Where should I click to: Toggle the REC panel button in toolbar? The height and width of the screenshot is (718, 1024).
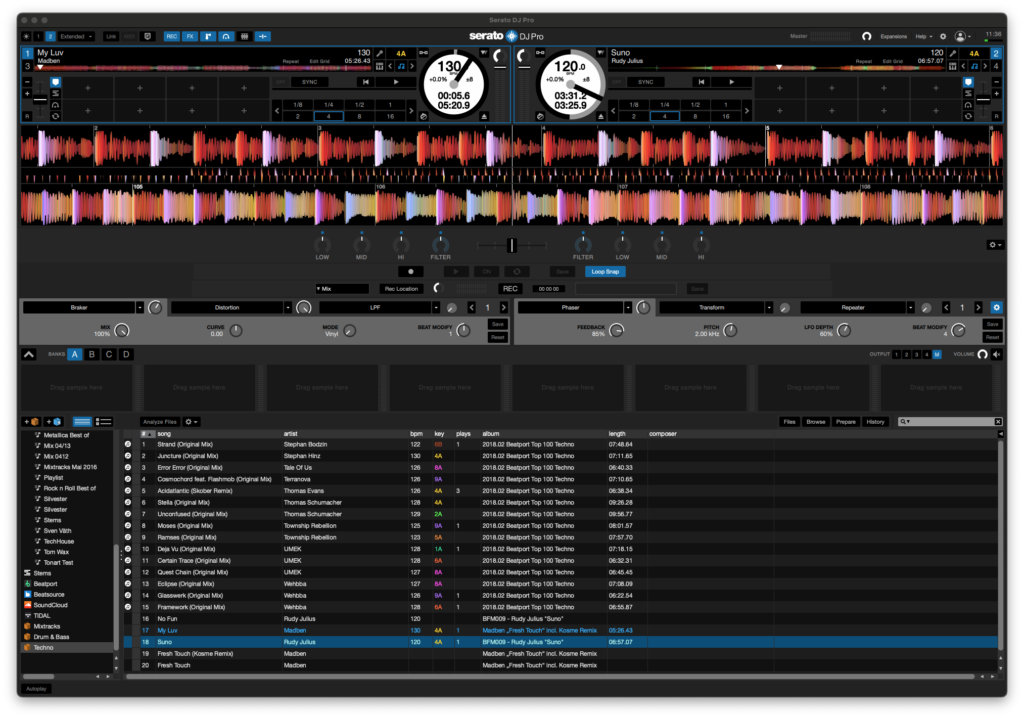171,36
